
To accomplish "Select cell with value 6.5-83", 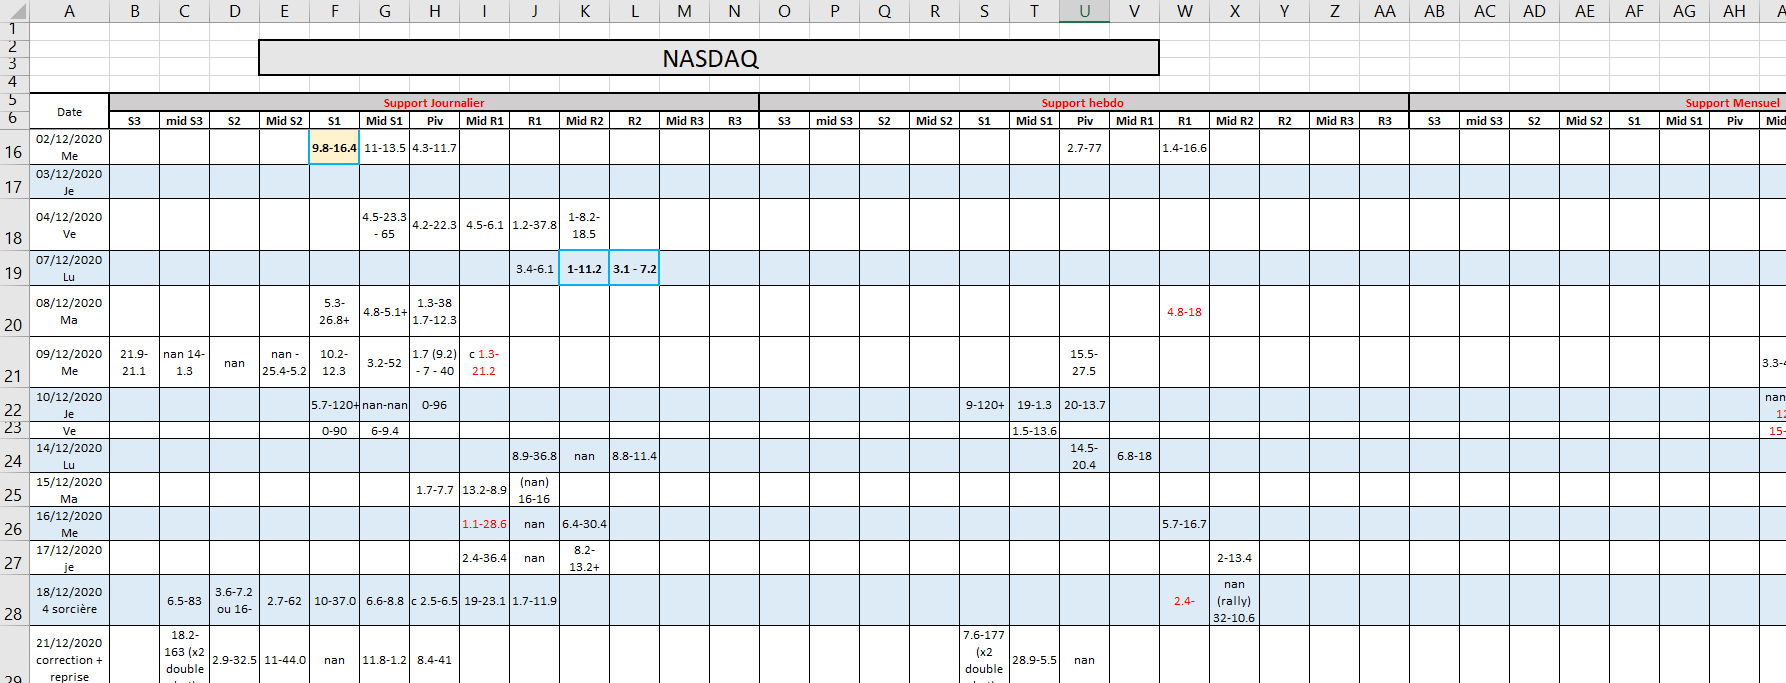I will (x=184, y=600).
